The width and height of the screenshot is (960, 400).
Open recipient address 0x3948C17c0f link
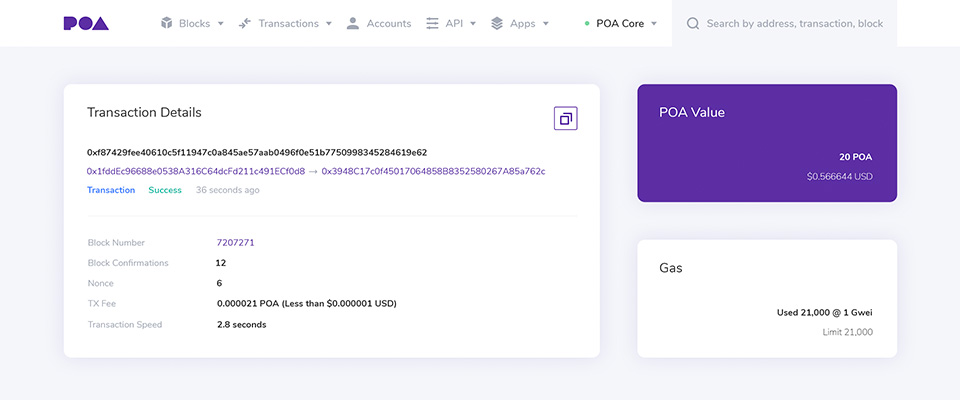433,172
